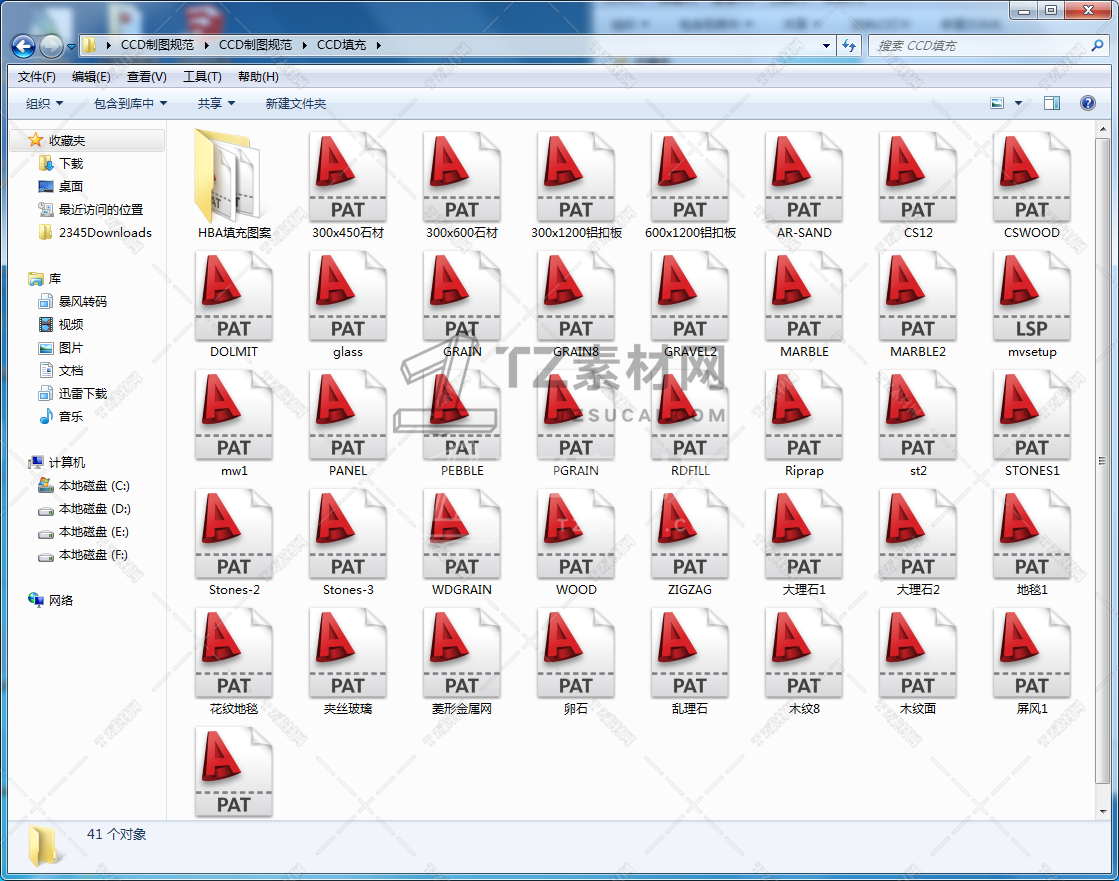Image resolution: width=1119 pixels, height=881 pixels.
Task: Open the help button
Action: (x=1088, y=103)
